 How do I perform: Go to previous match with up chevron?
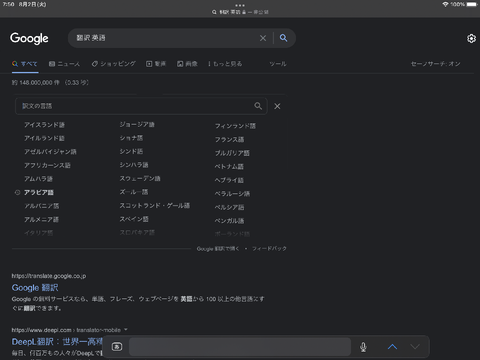(392, 347)
